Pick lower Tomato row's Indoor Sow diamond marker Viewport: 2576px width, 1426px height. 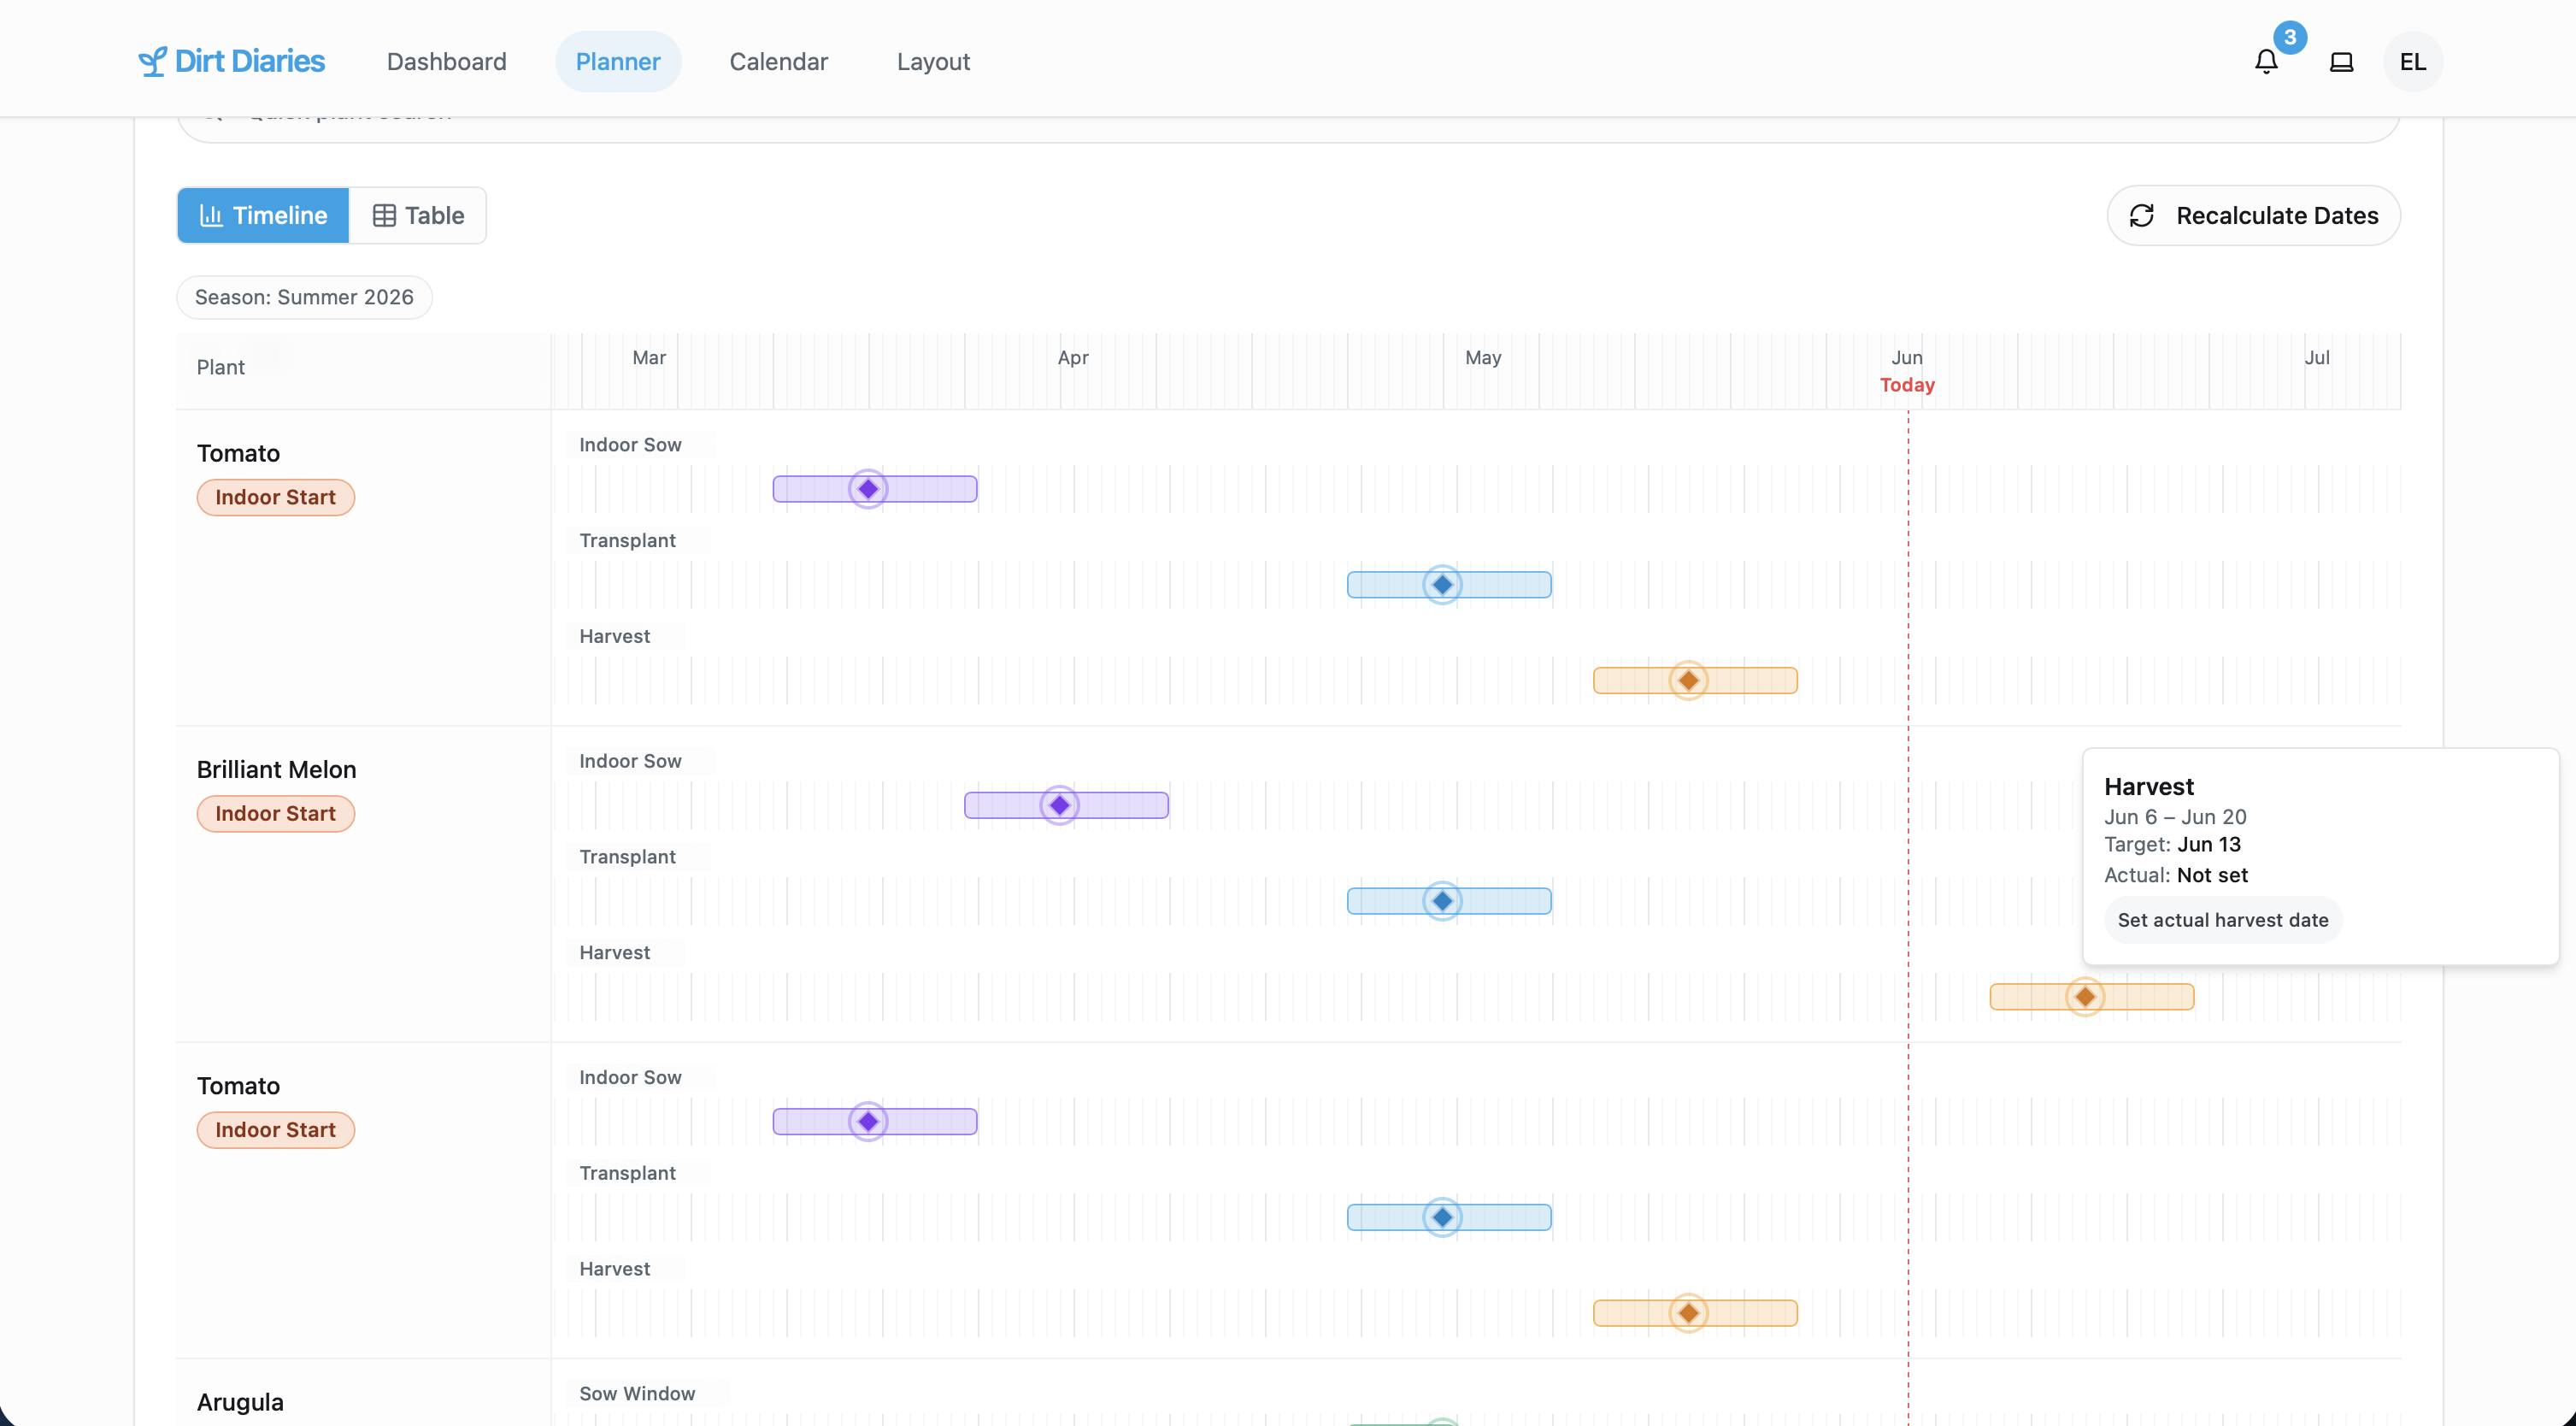click(x=868, y=1122)
